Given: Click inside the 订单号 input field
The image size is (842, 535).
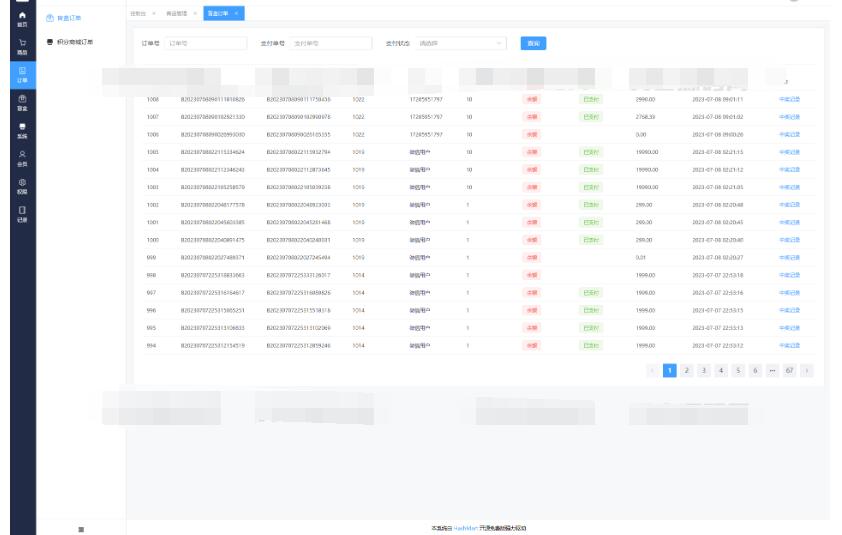Looking at the screenshot, I should coord(205,44).
